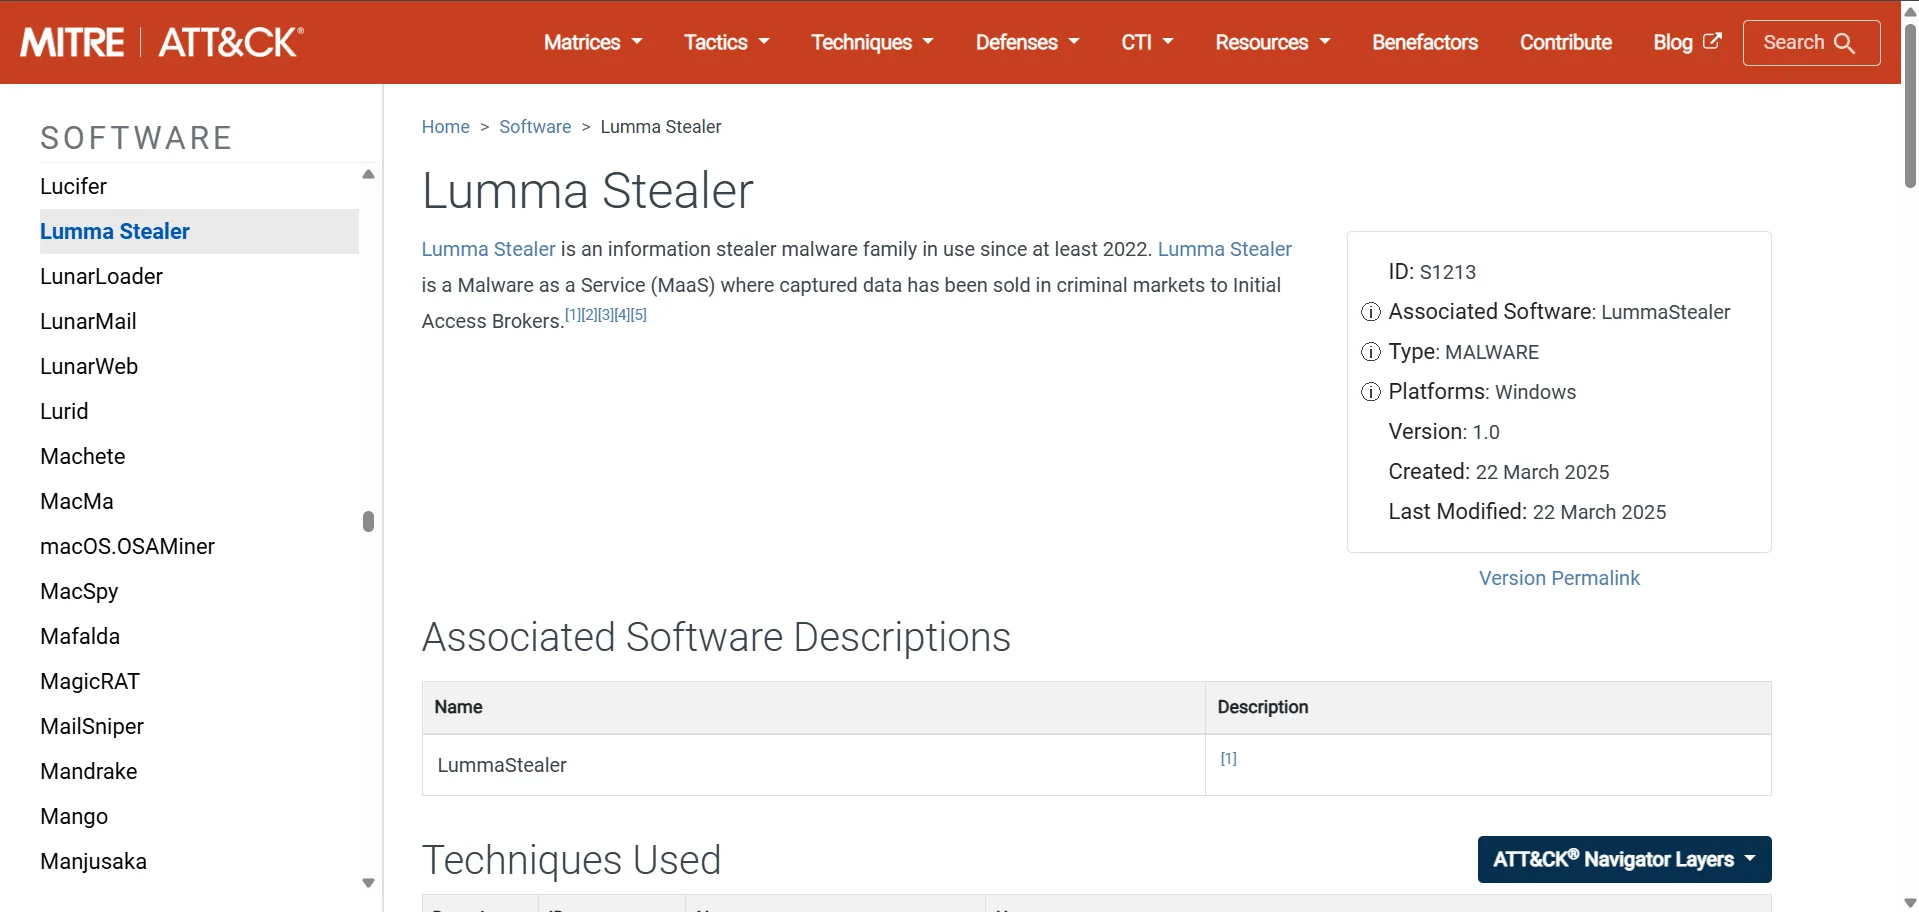Open the Tactics dropdown menu
1919x912 pixels.
coord(726,42)
